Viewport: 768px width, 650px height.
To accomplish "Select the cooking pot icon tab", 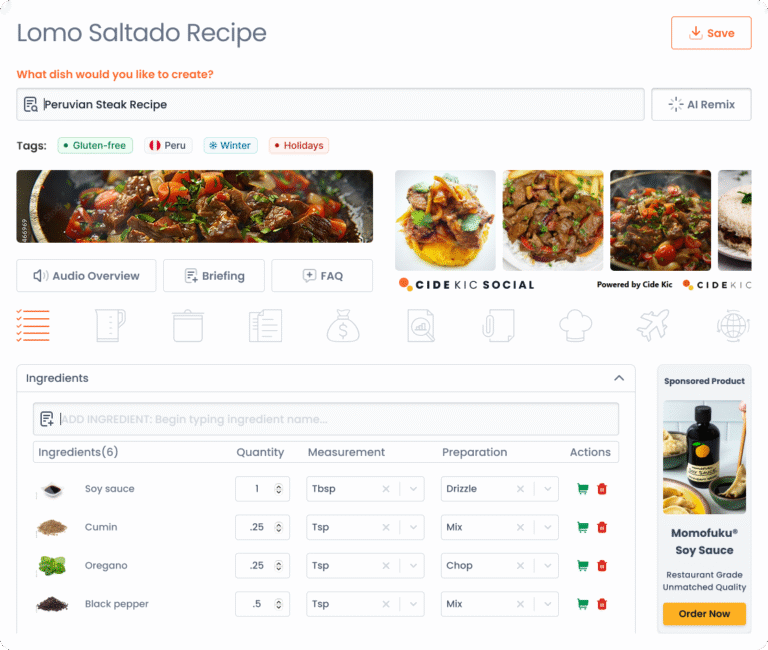I will click(188, 326).
